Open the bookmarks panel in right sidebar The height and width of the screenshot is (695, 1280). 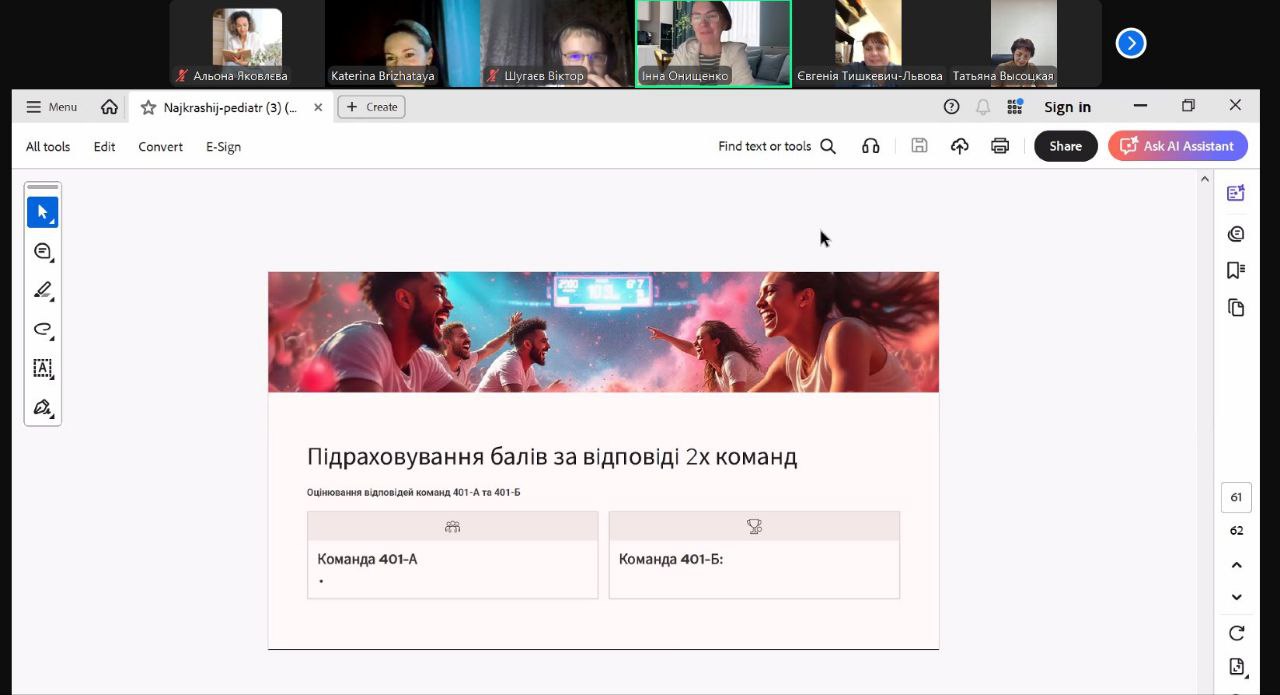[1236, 270]
